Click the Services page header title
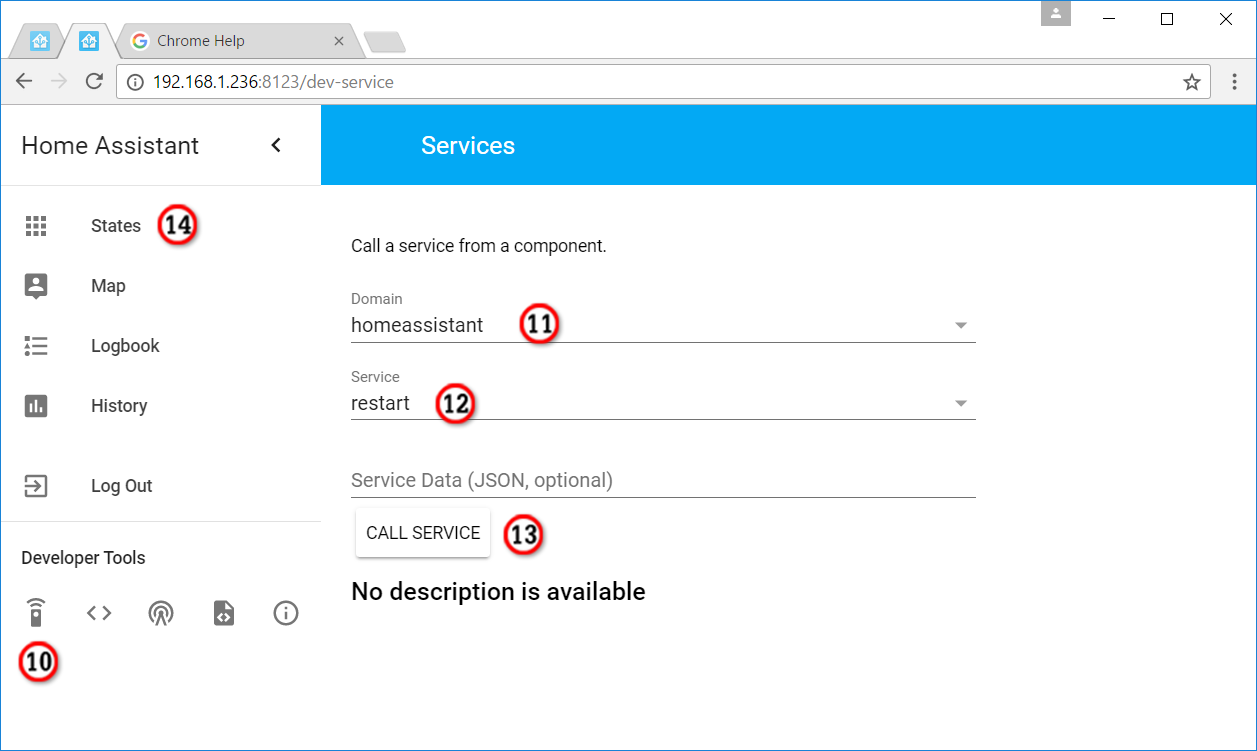This screenshot has height=751, width=1257. (x=468, y=145)
